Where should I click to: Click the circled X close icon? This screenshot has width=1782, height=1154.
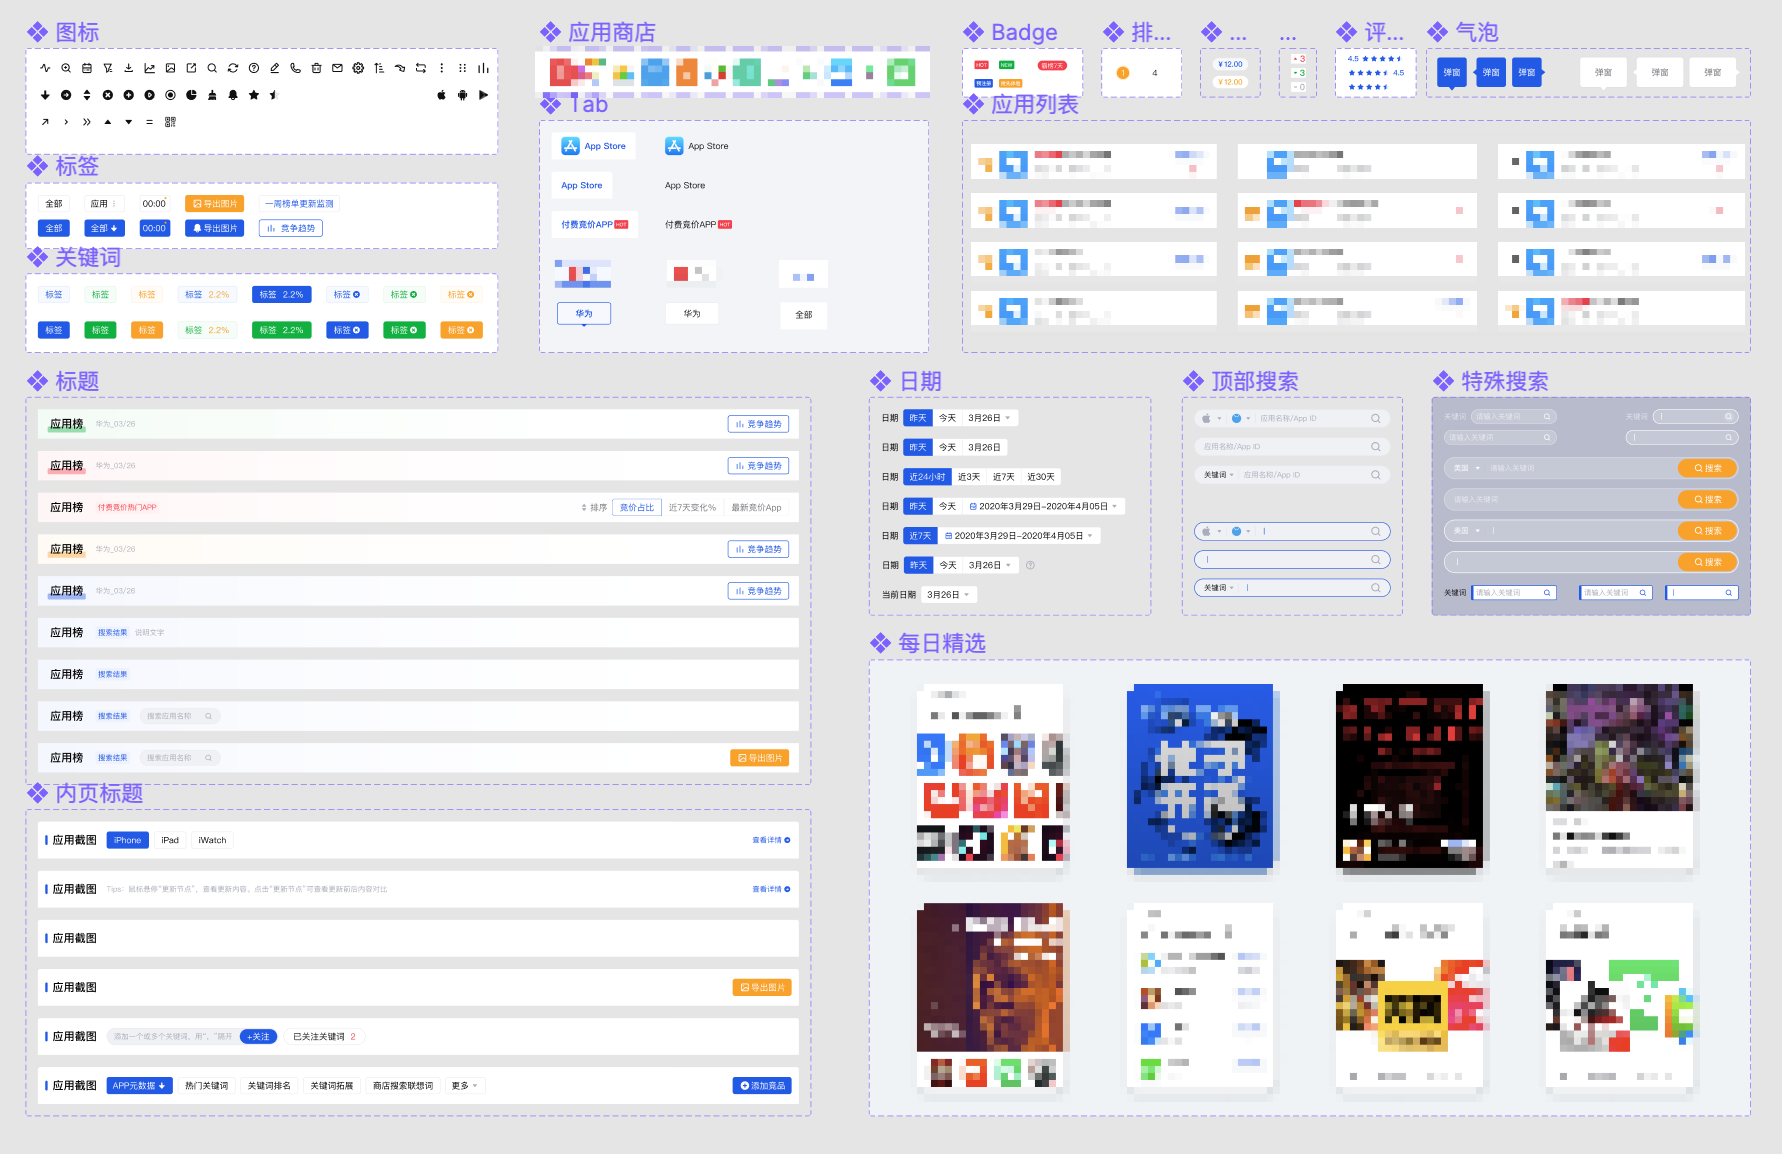[x=108, y=95]
